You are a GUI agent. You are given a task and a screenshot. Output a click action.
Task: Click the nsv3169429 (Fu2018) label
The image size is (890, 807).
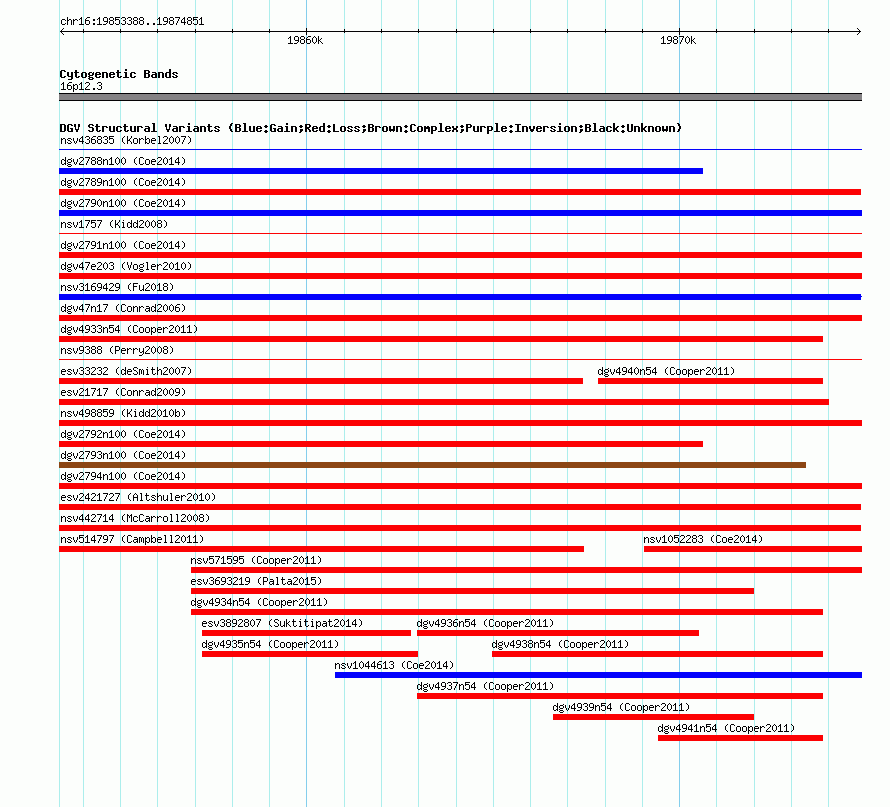pyautogui.click(x=117, y=287)
